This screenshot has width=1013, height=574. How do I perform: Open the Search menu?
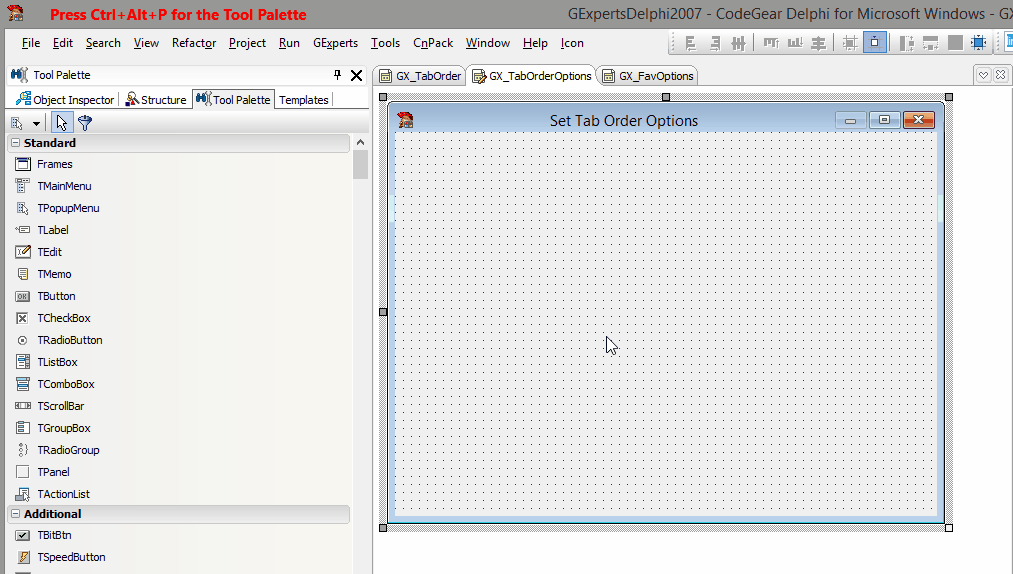tap(103, 43)
